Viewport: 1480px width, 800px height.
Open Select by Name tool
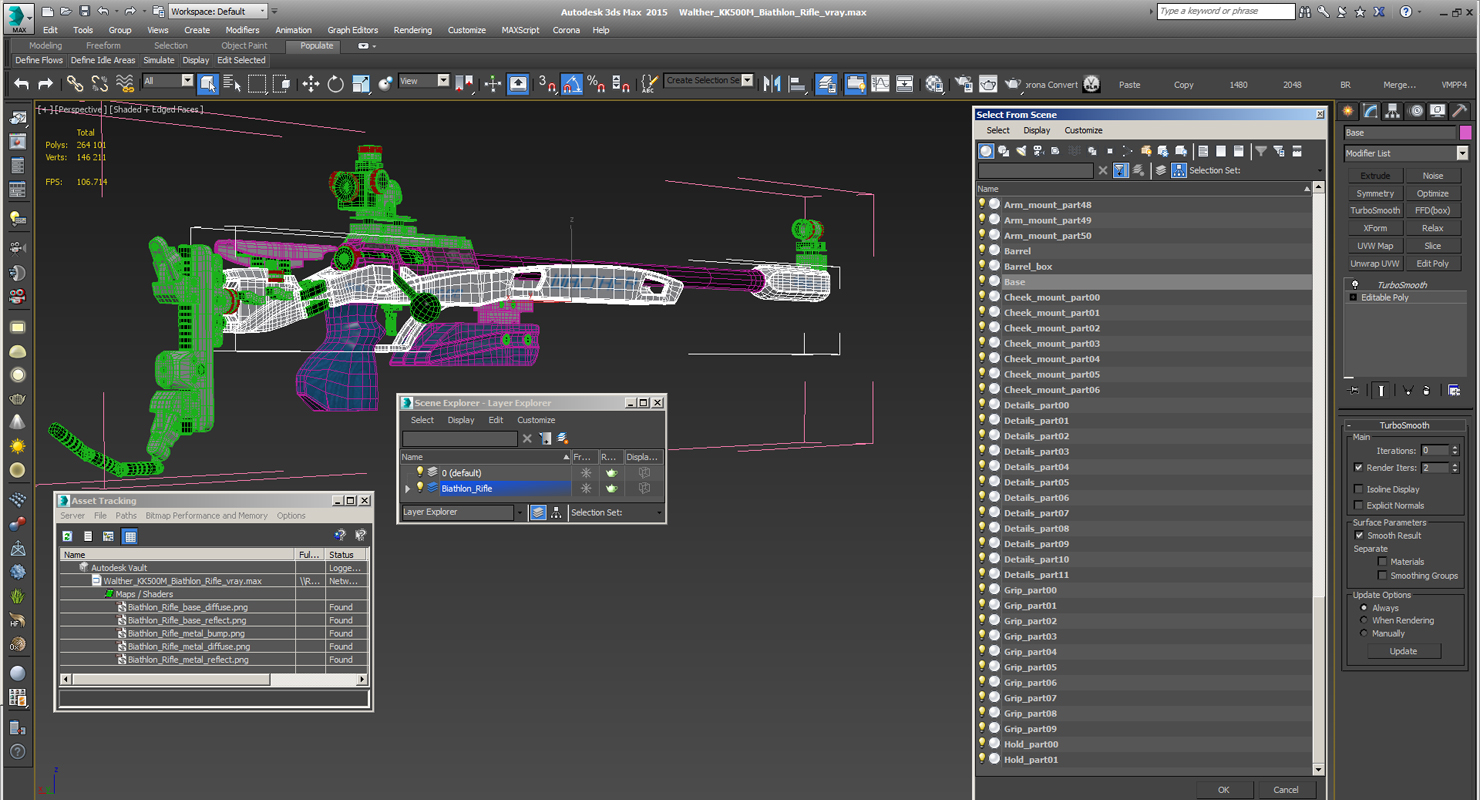click(x=232, y=84)
